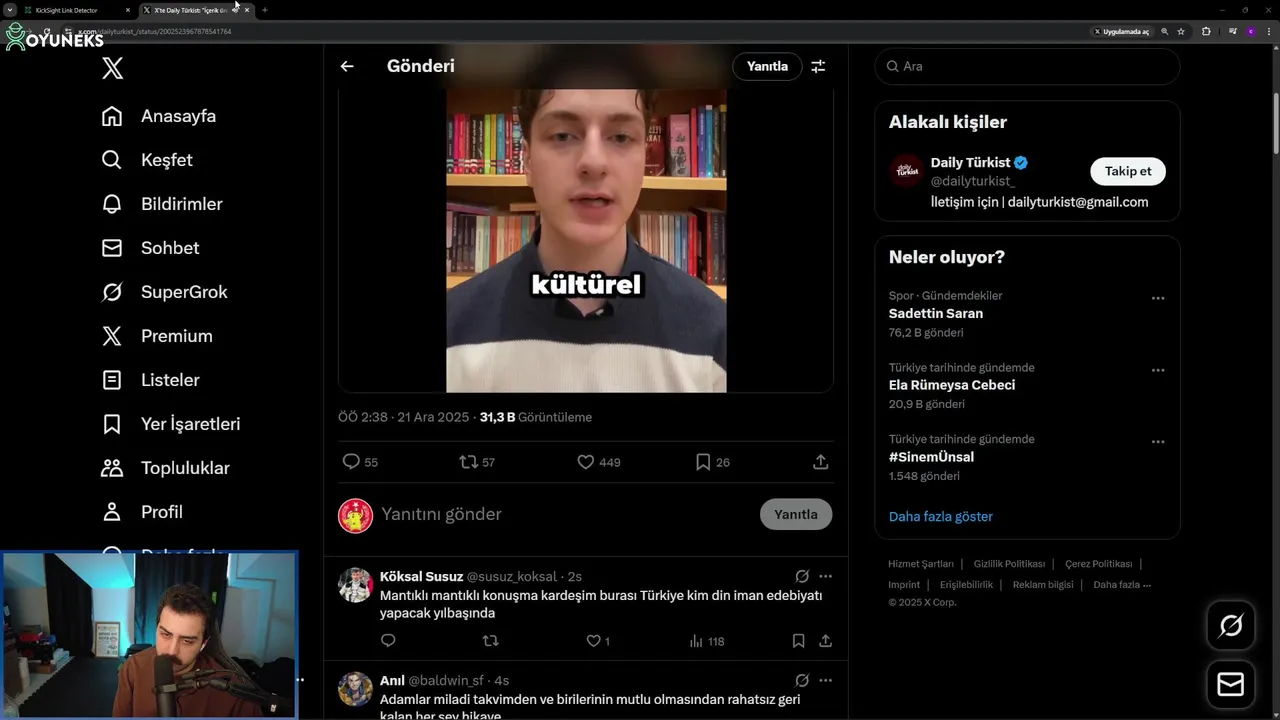Screen dimensions: 1280x720
Task: Click the Ara search field
Action: coord(1027,66)
